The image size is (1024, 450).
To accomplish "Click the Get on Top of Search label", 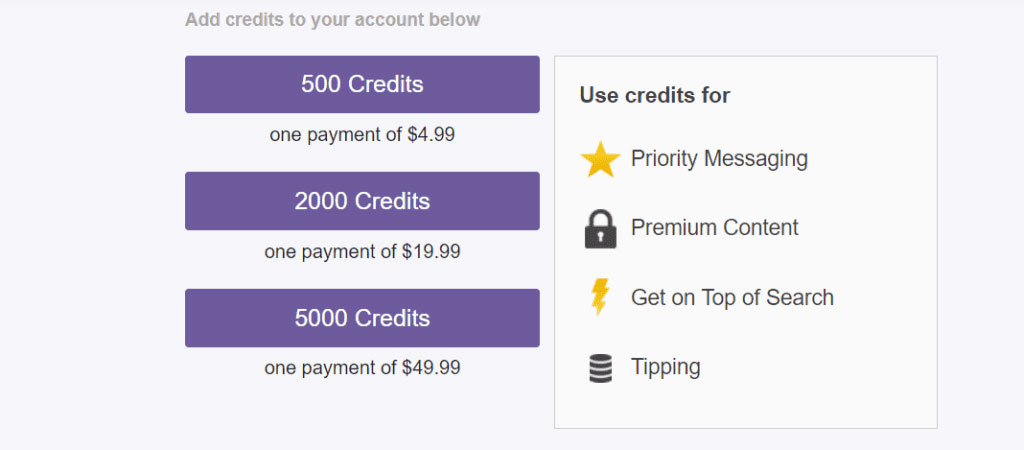I will 732,297.
